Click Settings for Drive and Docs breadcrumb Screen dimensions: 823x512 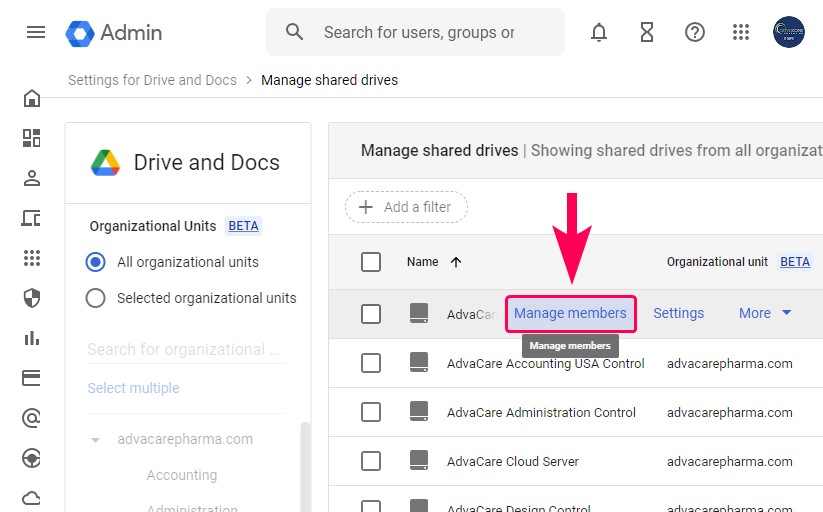pyautogui.click(x=152, y=80)
